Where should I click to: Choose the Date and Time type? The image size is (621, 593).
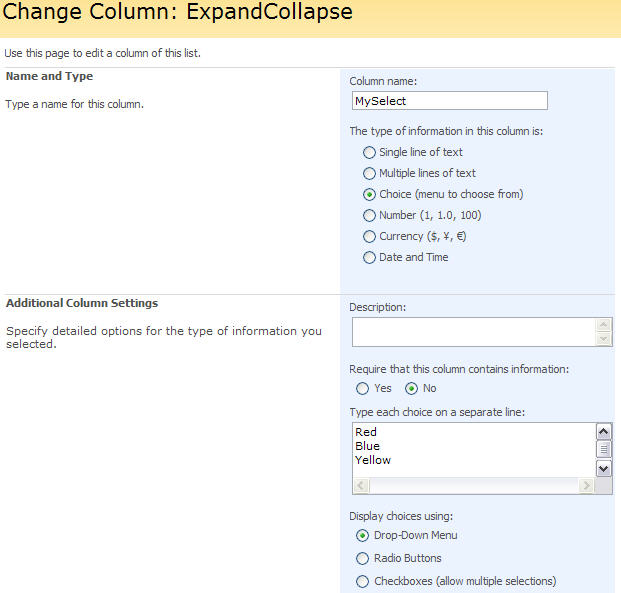click(x=370, y=258)
